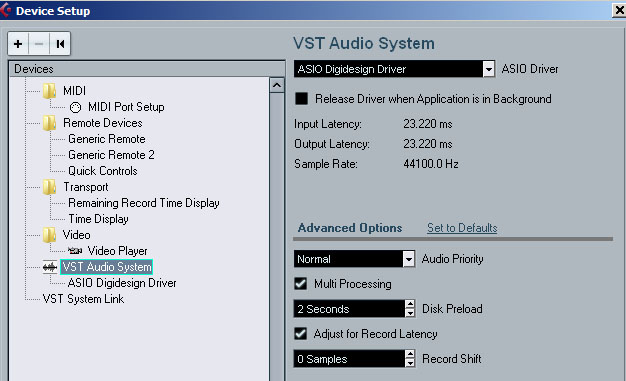Decrease the Record Shift samples

click(x=410, y=363)
